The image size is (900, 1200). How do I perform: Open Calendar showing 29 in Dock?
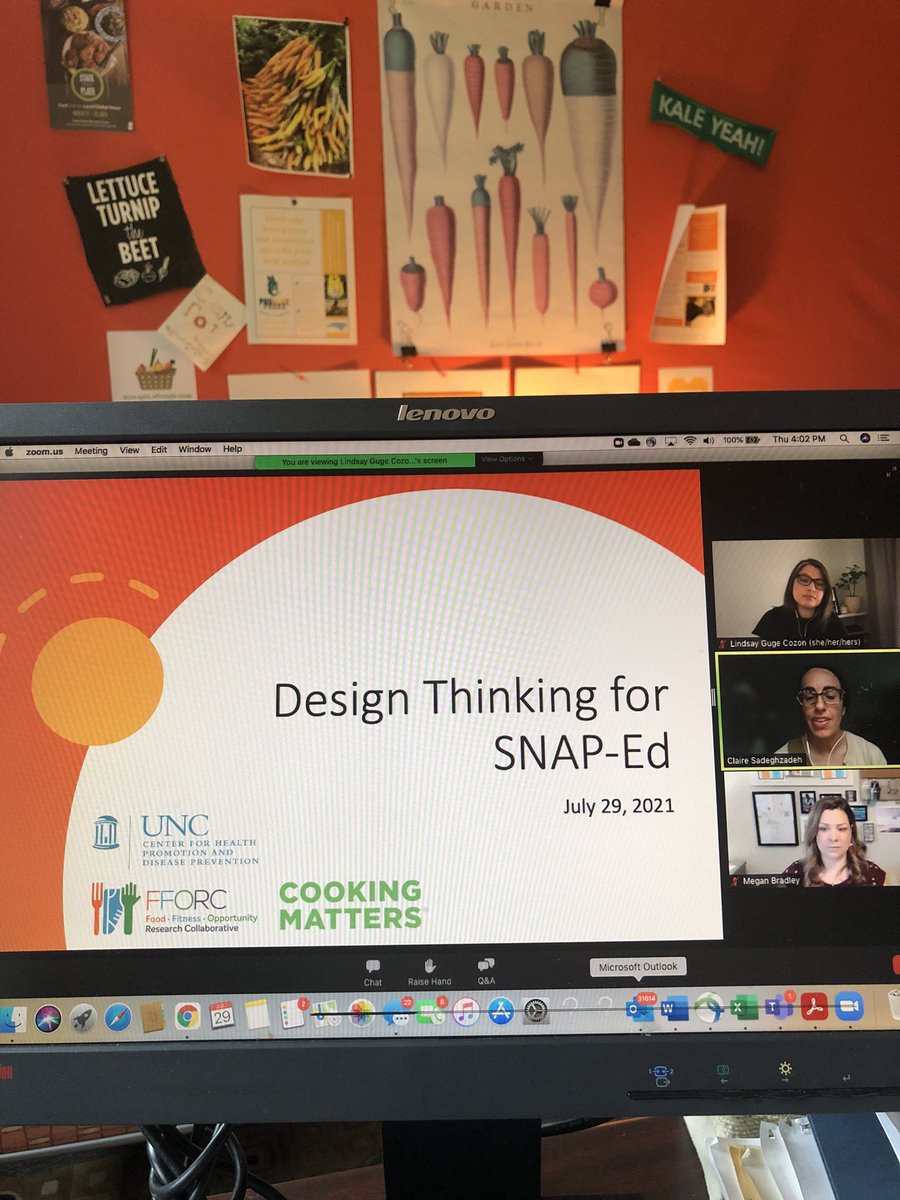(222, 1015)
